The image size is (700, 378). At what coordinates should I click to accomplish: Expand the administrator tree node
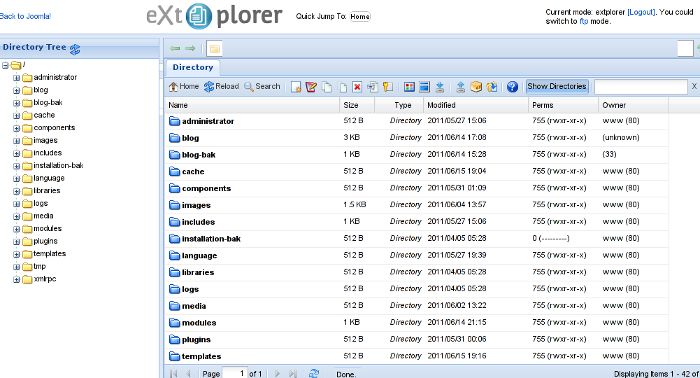click(17, 78)
